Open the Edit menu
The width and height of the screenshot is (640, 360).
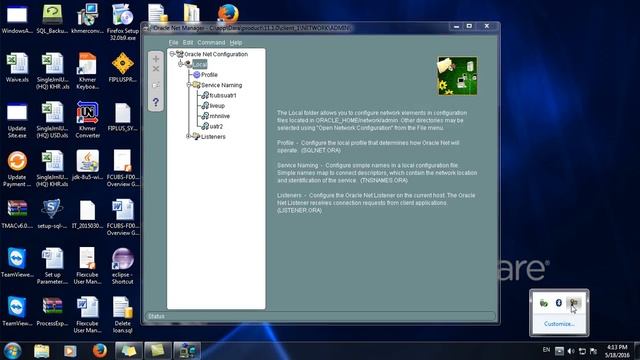click(x=188, y=42)
